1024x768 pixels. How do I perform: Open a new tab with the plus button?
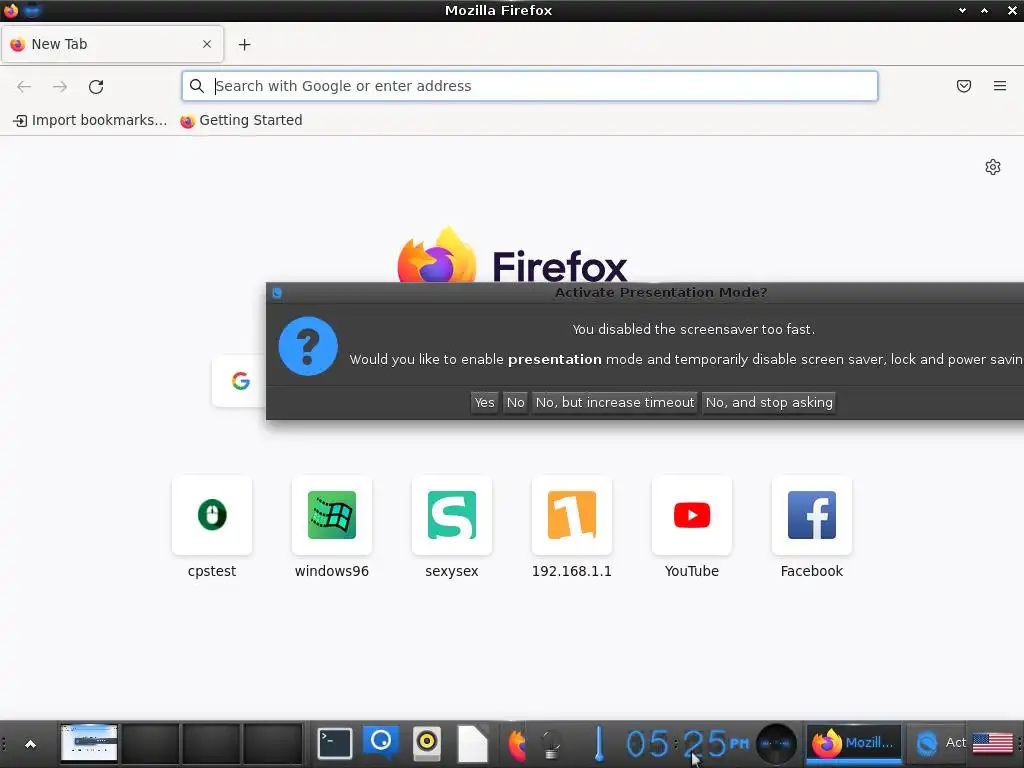point(244,44)
